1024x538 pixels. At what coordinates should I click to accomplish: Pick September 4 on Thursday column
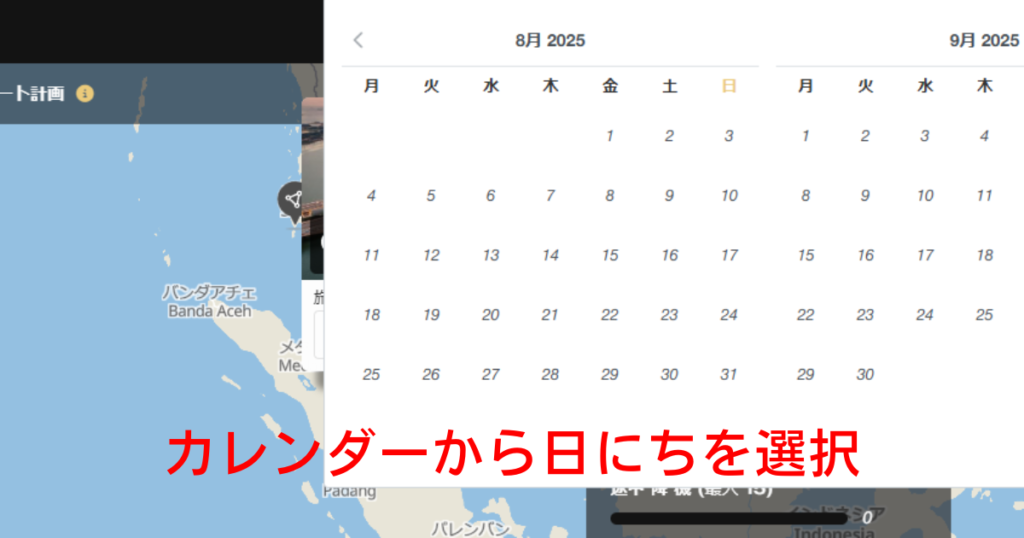(984, 136)
